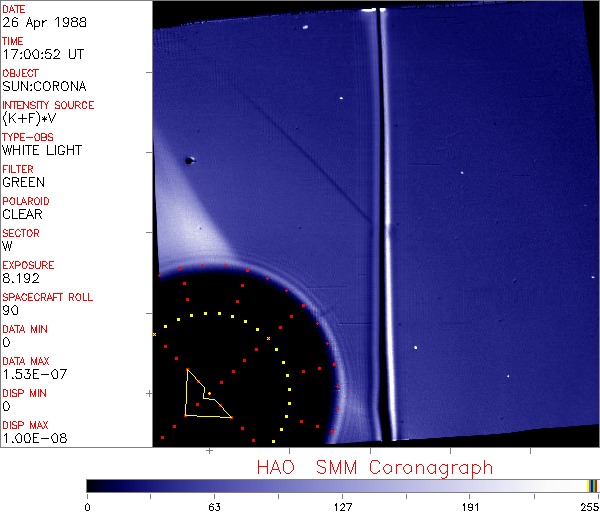The width and height of the screenshot is (600, 512).
Task: Click the HAO SMM Coronagraph title
Action: pyautogui.click(x=374, y=467)
